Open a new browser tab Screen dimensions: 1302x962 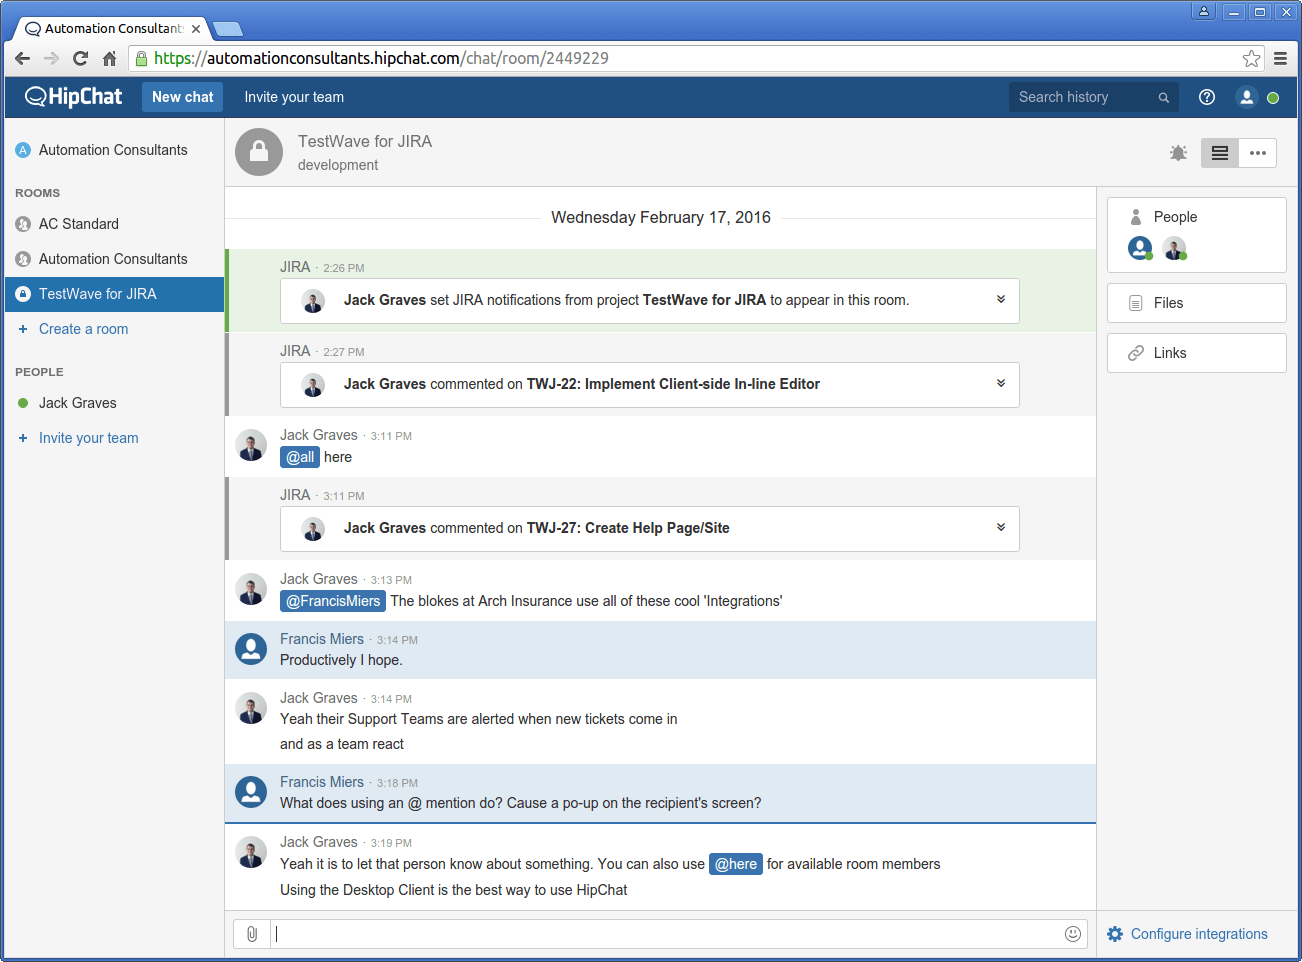pos(228,29)
